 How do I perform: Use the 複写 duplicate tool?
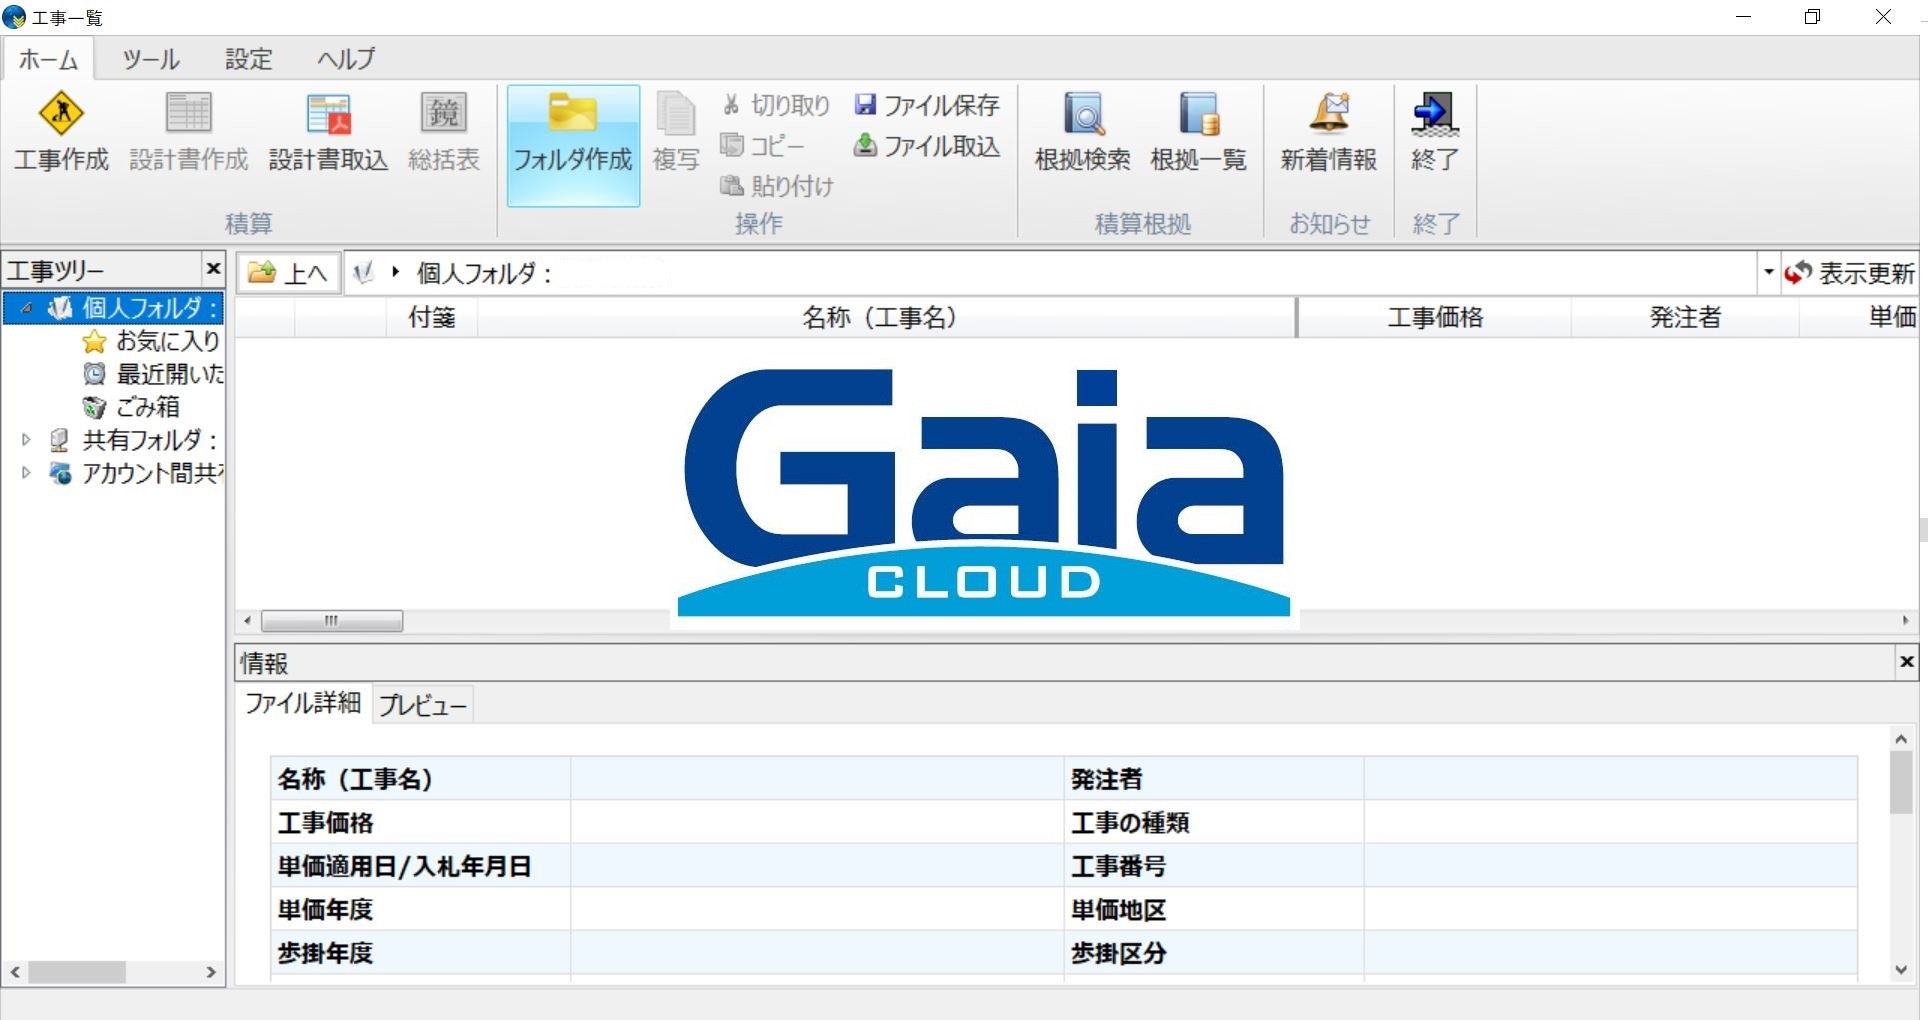coord(676,133)
